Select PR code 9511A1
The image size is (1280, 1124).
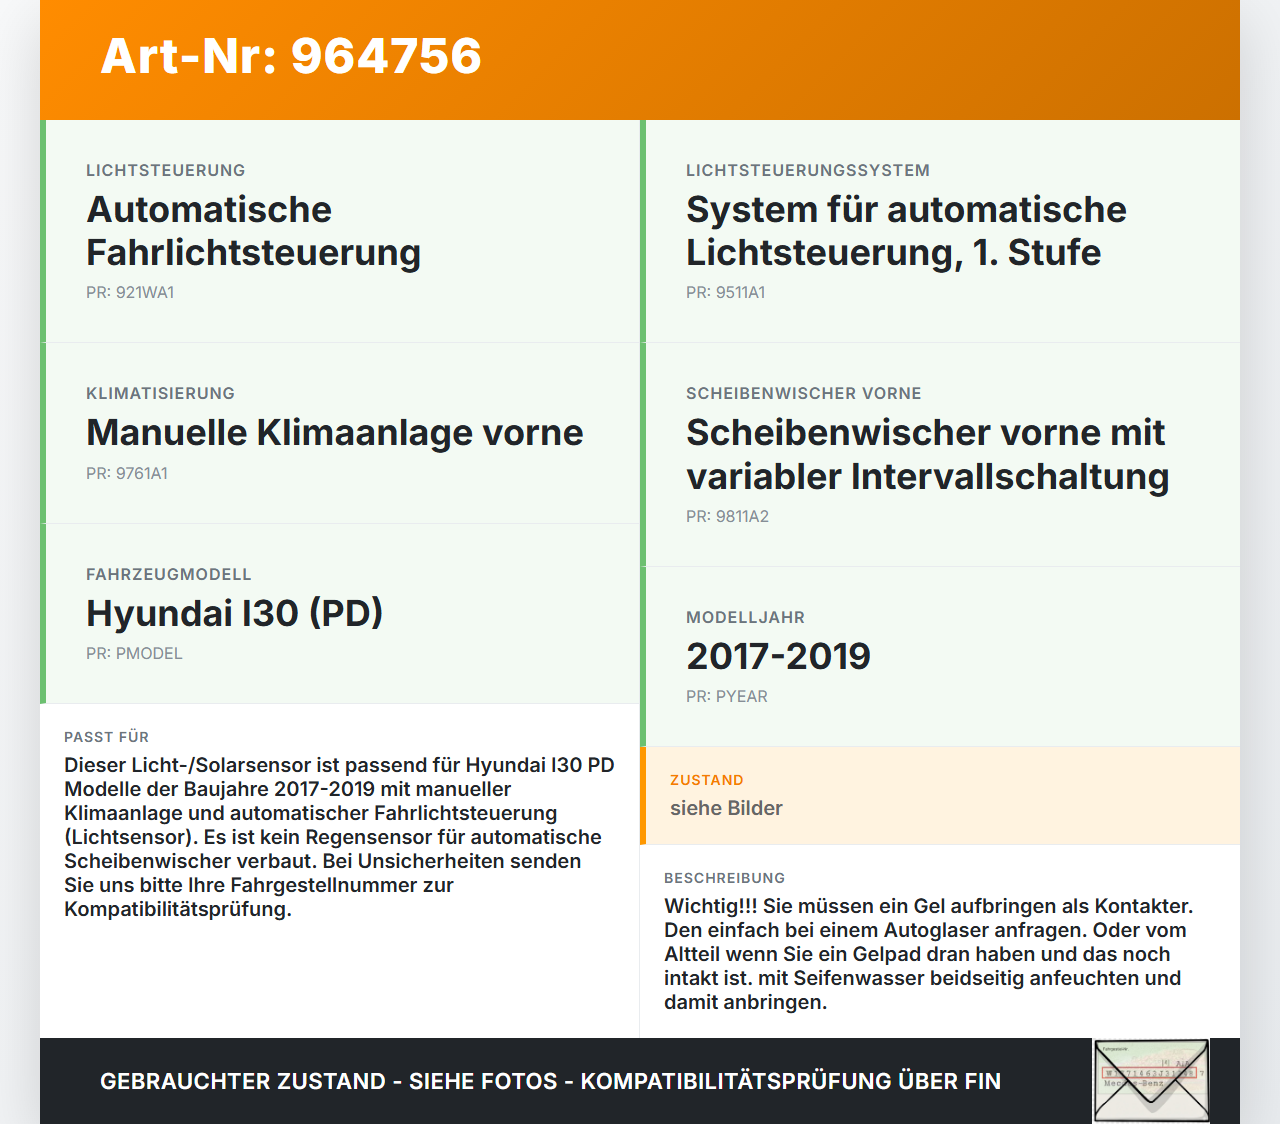[725, 292]
